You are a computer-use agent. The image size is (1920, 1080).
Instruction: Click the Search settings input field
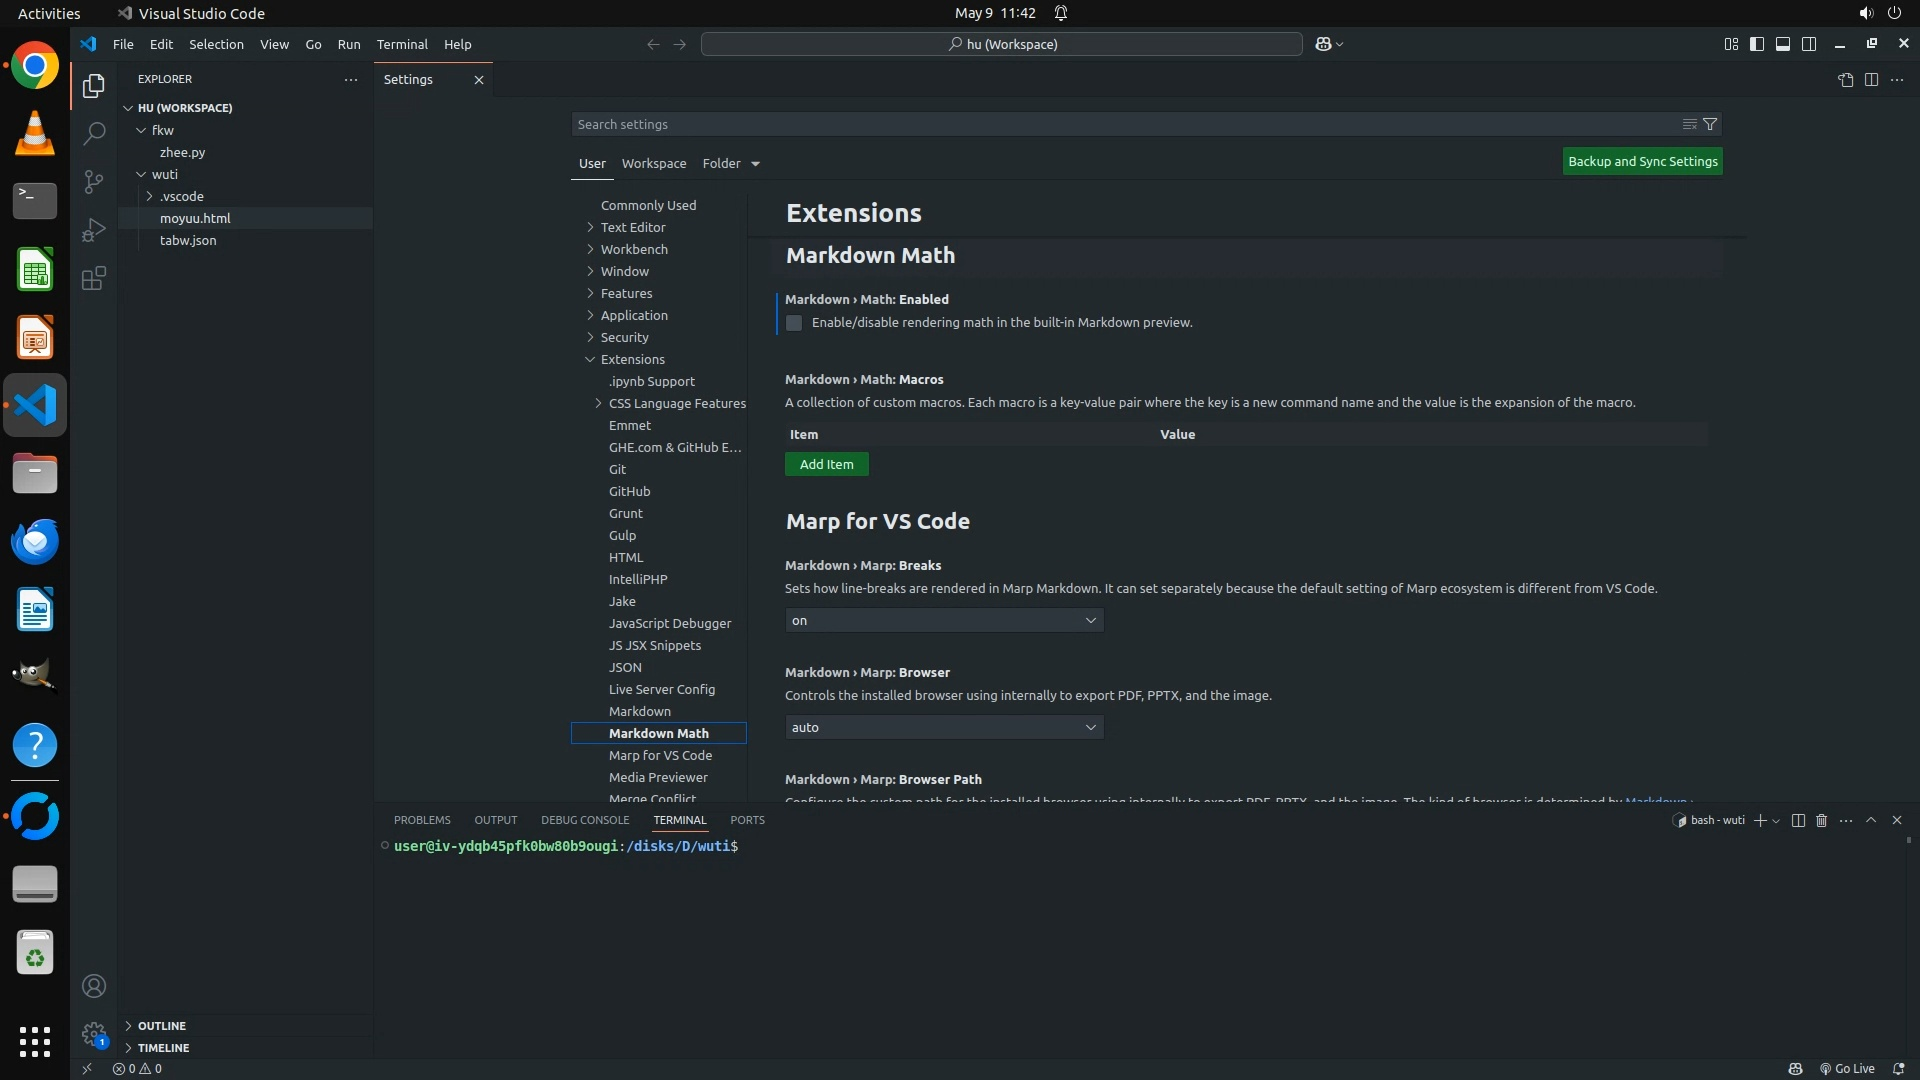(1120, 124)
